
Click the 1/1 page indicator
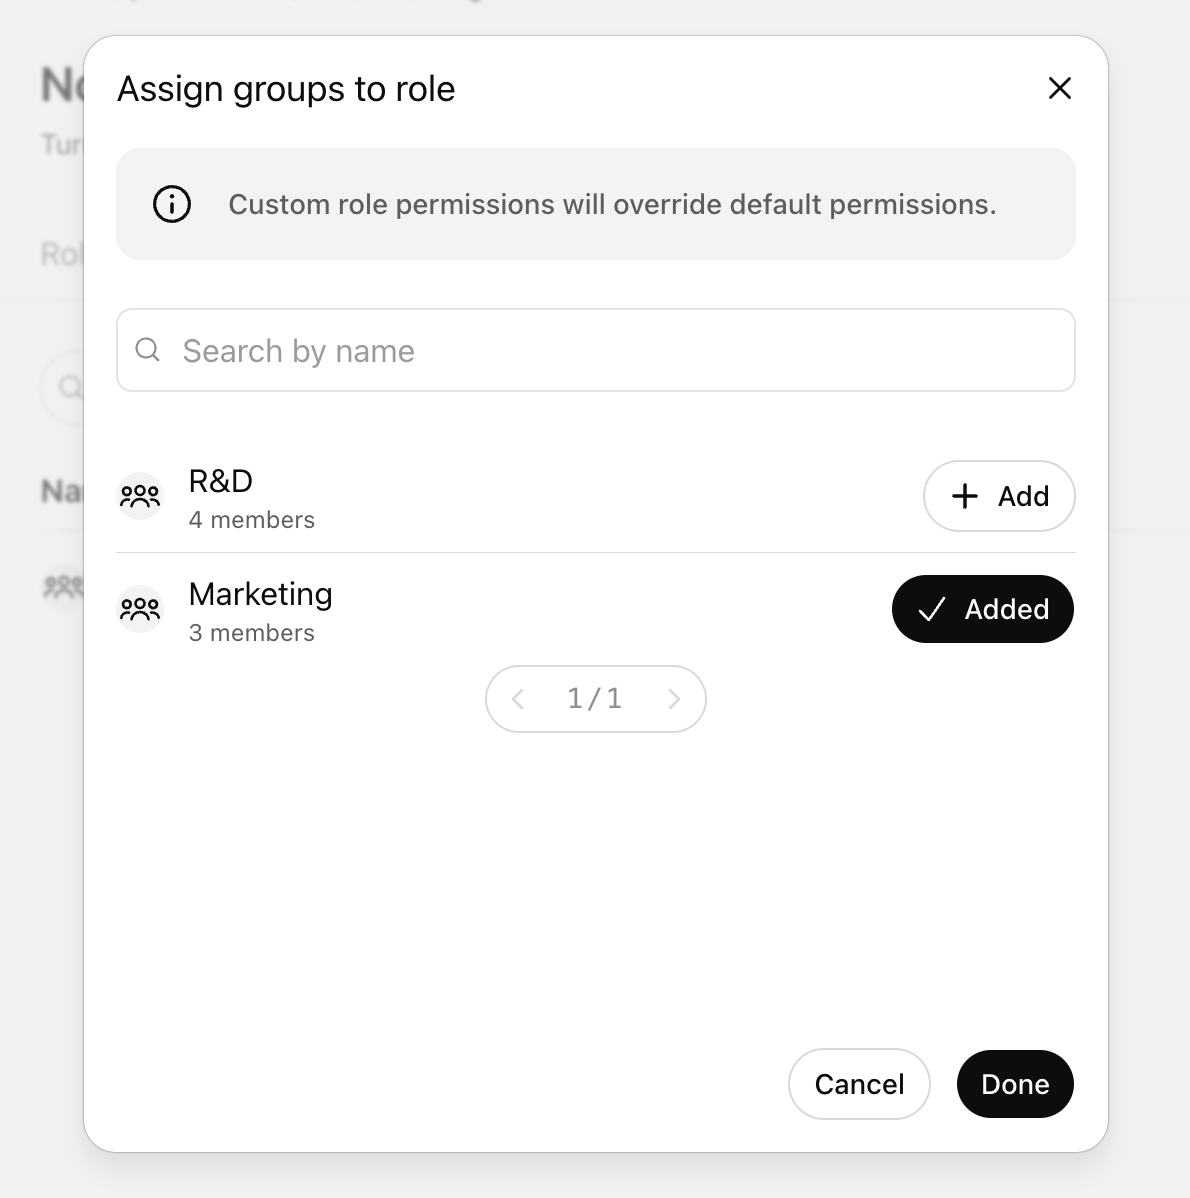coord(595,699)
